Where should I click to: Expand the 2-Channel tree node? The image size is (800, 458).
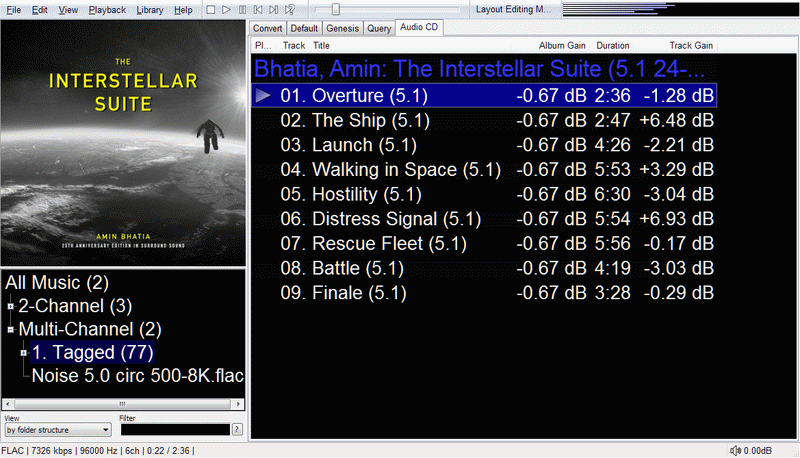[10, 307]
